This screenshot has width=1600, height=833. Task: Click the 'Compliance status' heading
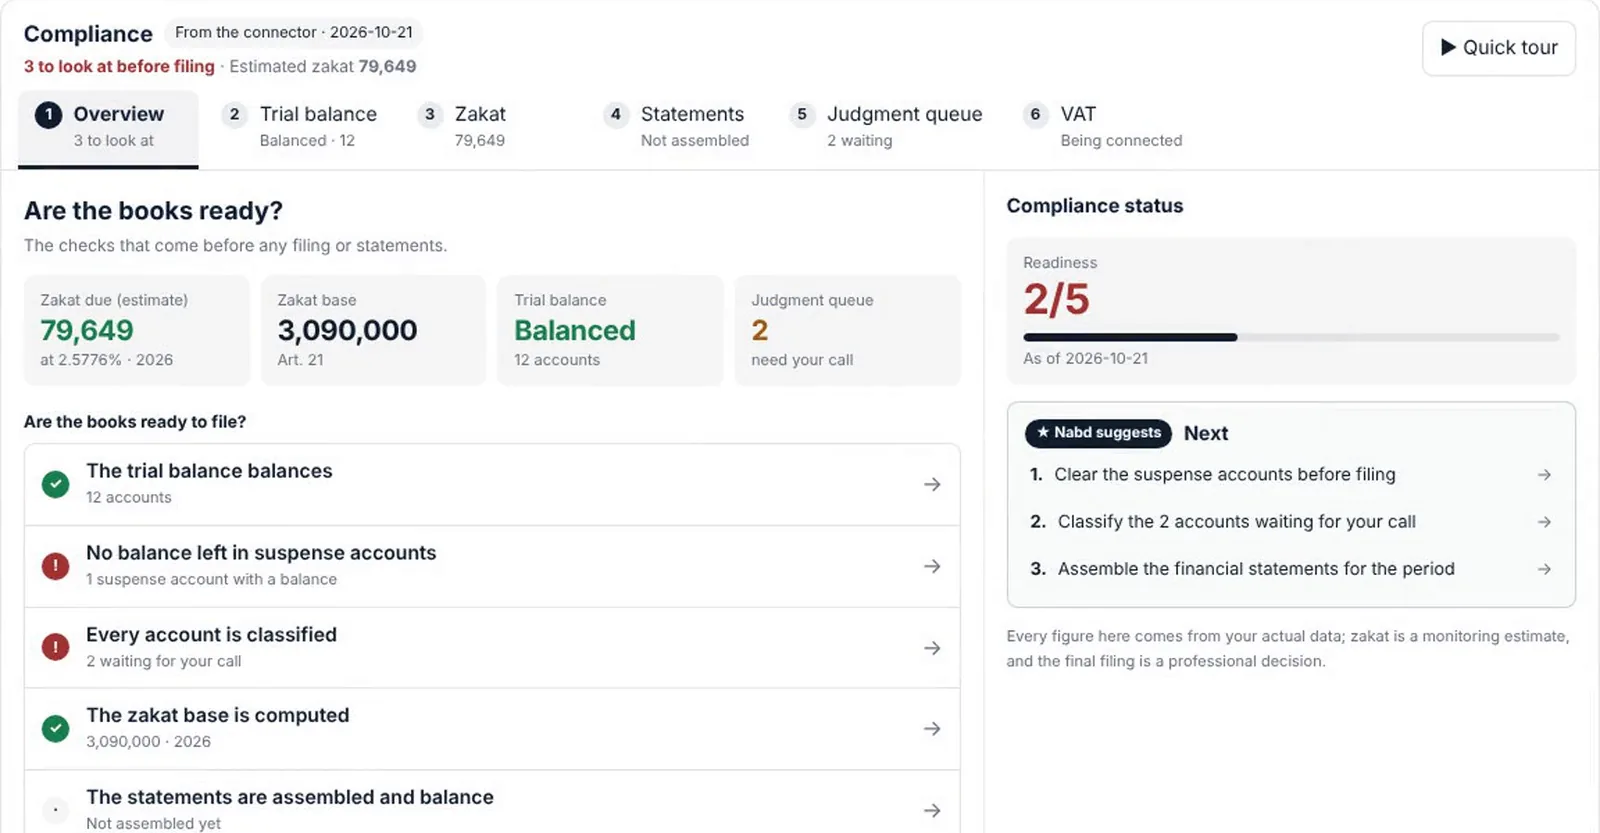(x=1095, y=206)
